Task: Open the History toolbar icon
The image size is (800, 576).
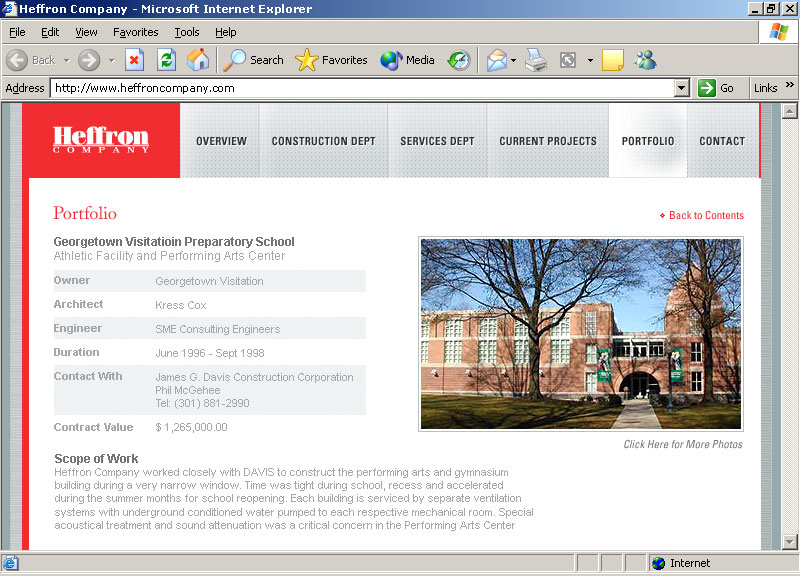Action: pos(458,60)
